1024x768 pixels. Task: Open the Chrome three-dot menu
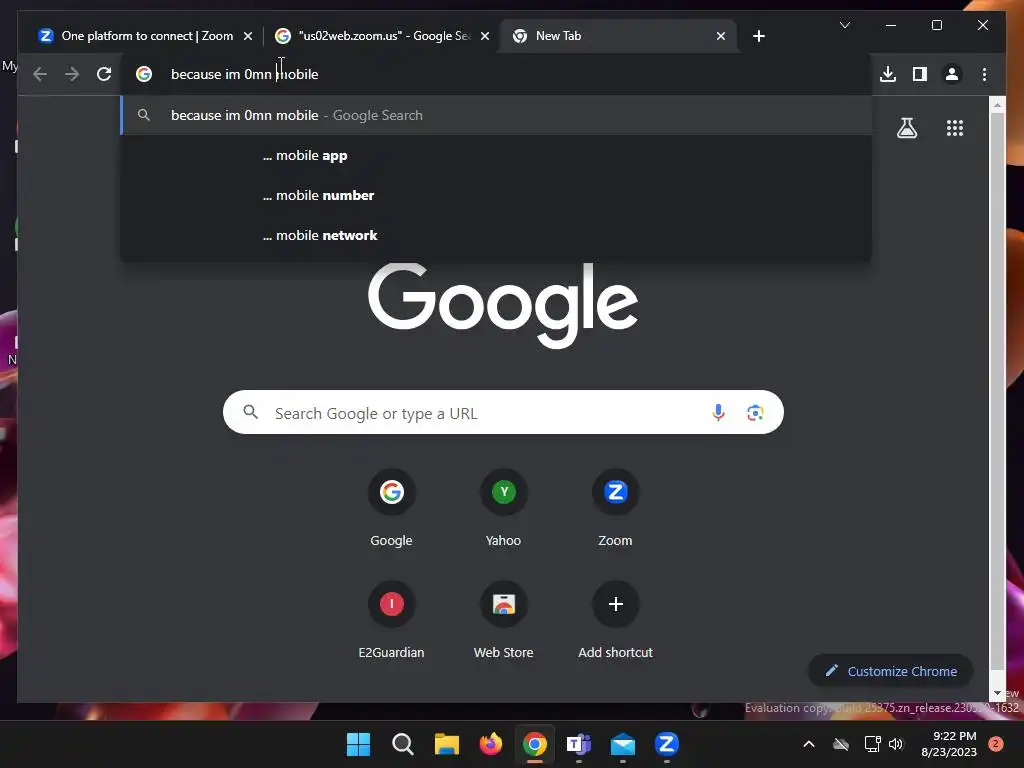[x=984, y=74]
